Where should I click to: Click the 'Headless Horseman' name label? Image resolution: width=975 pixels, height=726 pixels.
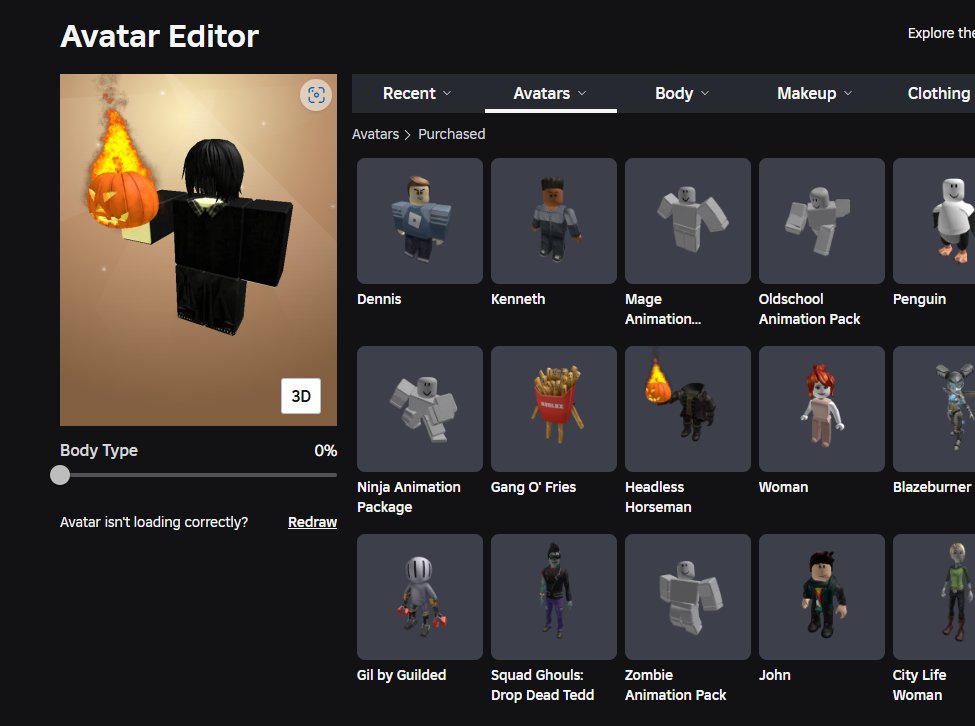tap(658, 497)
